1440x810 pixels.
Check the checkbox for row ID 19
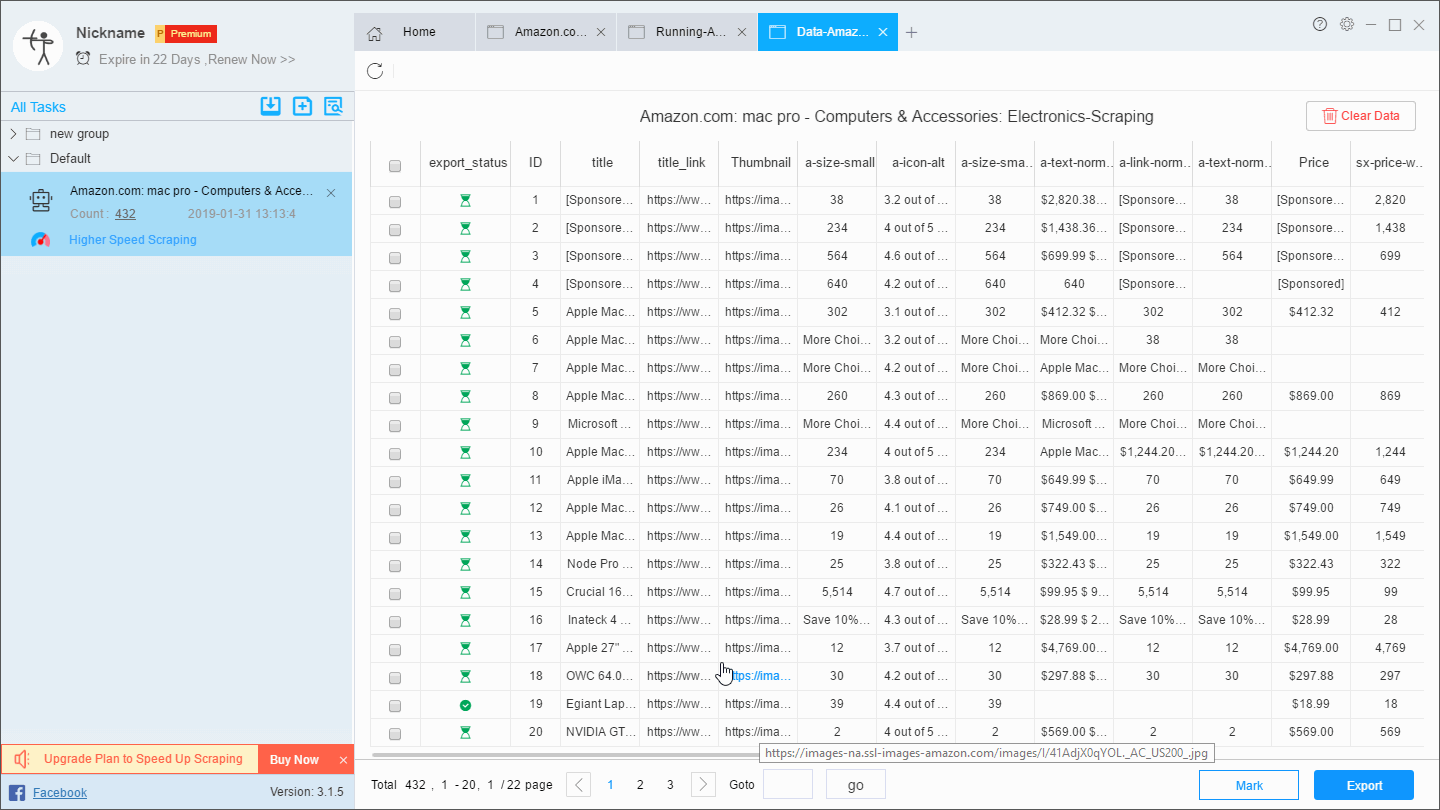[x=395, y=706]
